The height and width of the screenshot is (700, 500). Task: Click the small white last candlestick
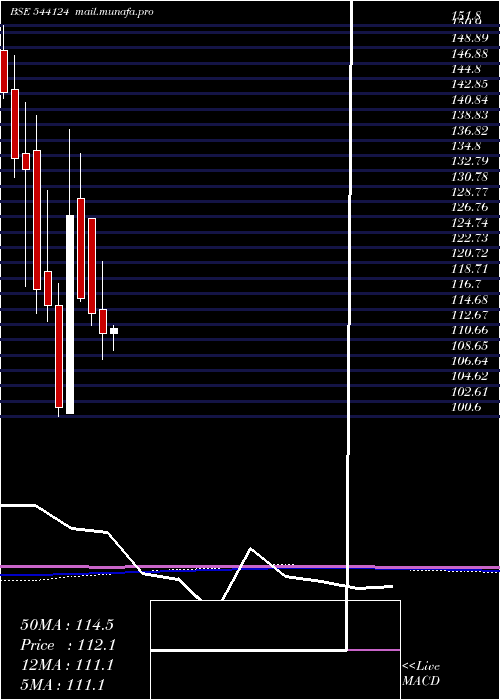point(114,331)
